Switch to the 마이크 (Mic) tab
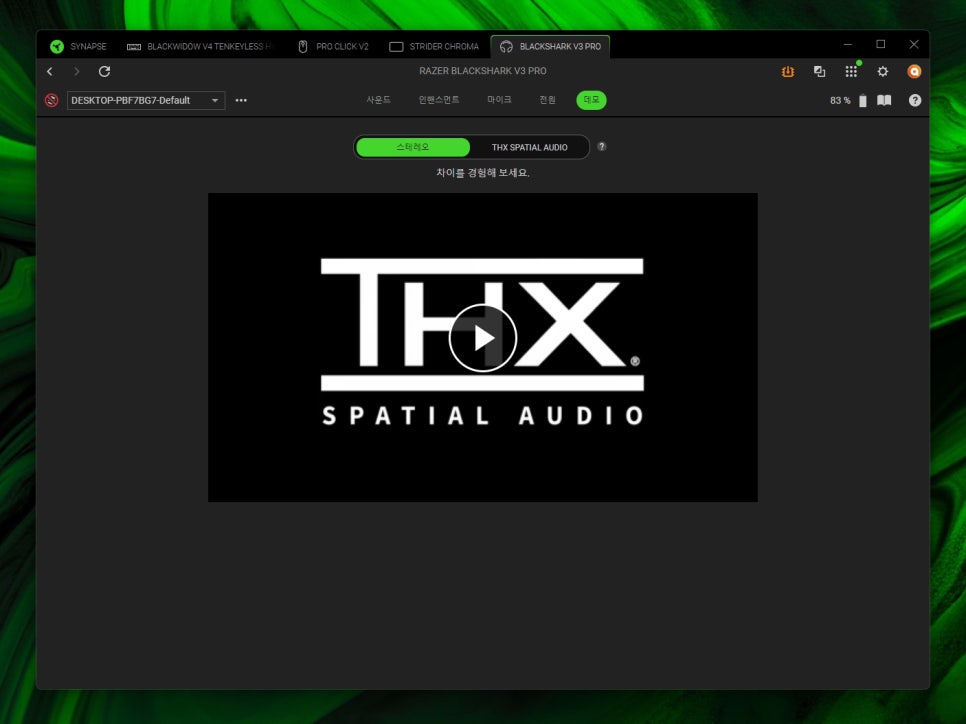This screenshot has height=724, width=966. pos(499,100)
